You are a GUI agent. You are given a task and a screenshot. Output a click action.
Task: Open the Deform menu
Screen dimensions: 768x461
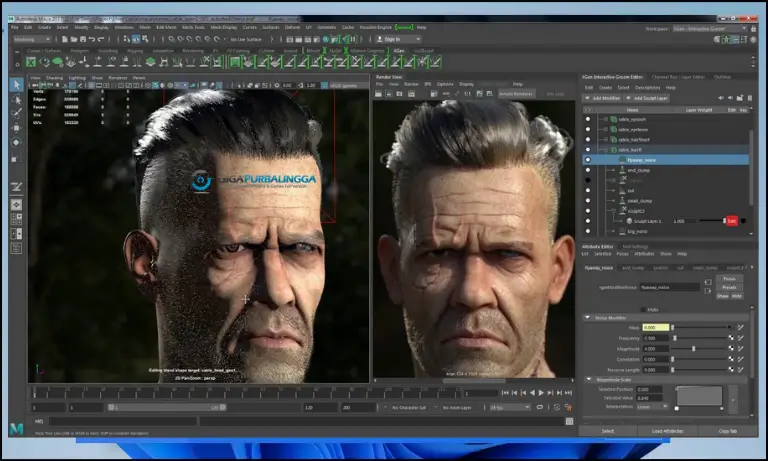tap(292, 27)
